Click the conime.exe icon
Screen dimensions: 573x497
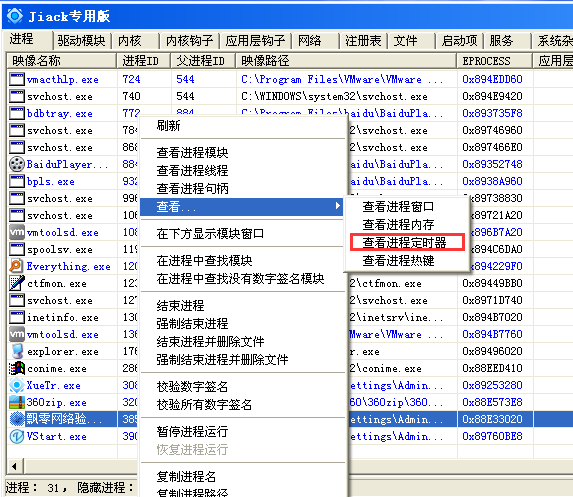point(16,368)
